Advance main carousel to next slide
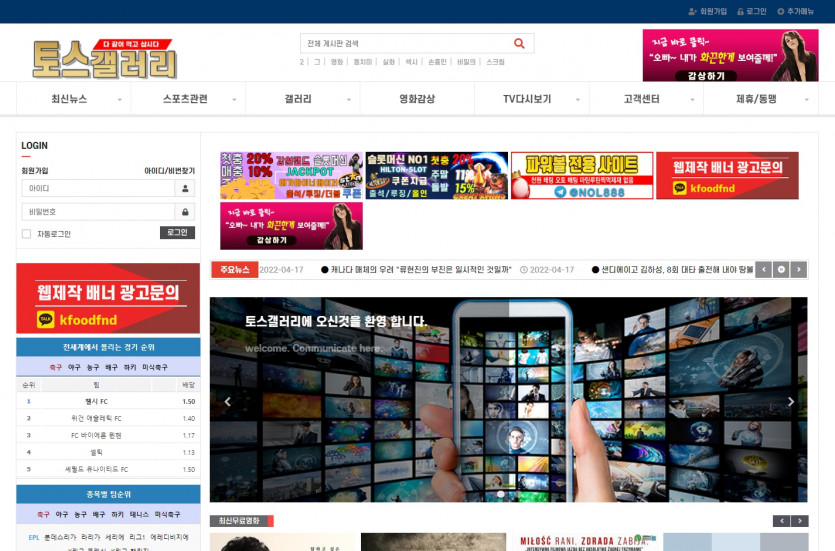This screenshot has height=551, width=835. tap(790, 402)
